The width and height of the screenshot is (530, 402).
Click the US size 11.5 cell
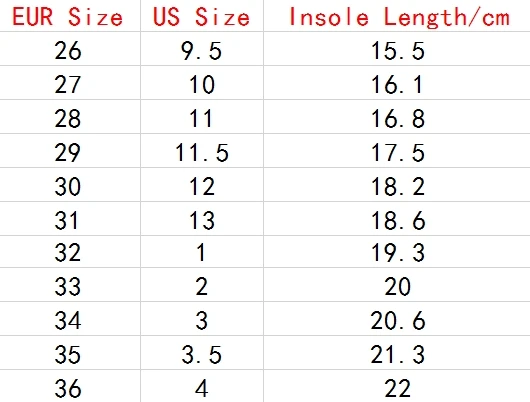click(202, 150)
